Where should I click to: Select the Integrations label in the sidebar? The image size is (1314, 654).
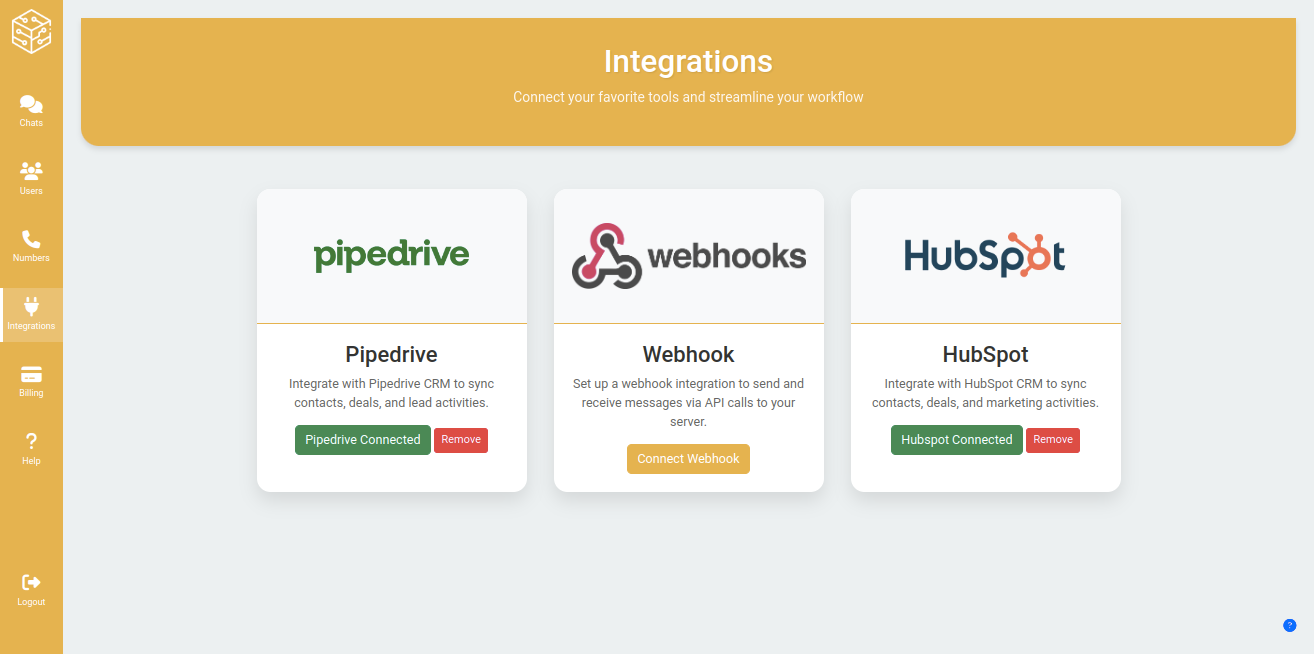(31, 326)
